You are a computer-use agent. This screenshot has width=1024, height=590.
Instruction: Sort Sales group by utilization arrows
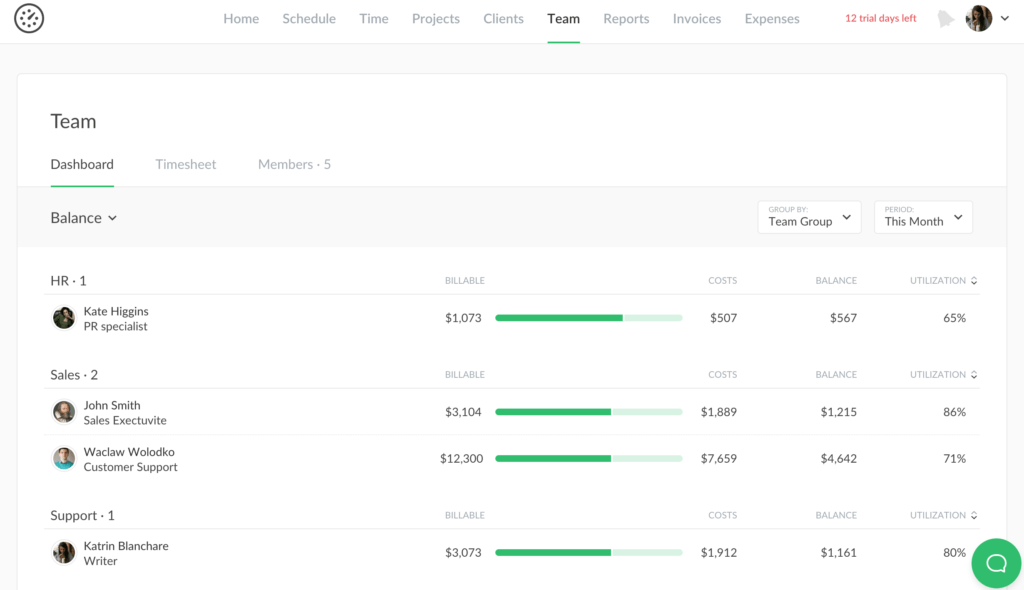click(974, 374)
